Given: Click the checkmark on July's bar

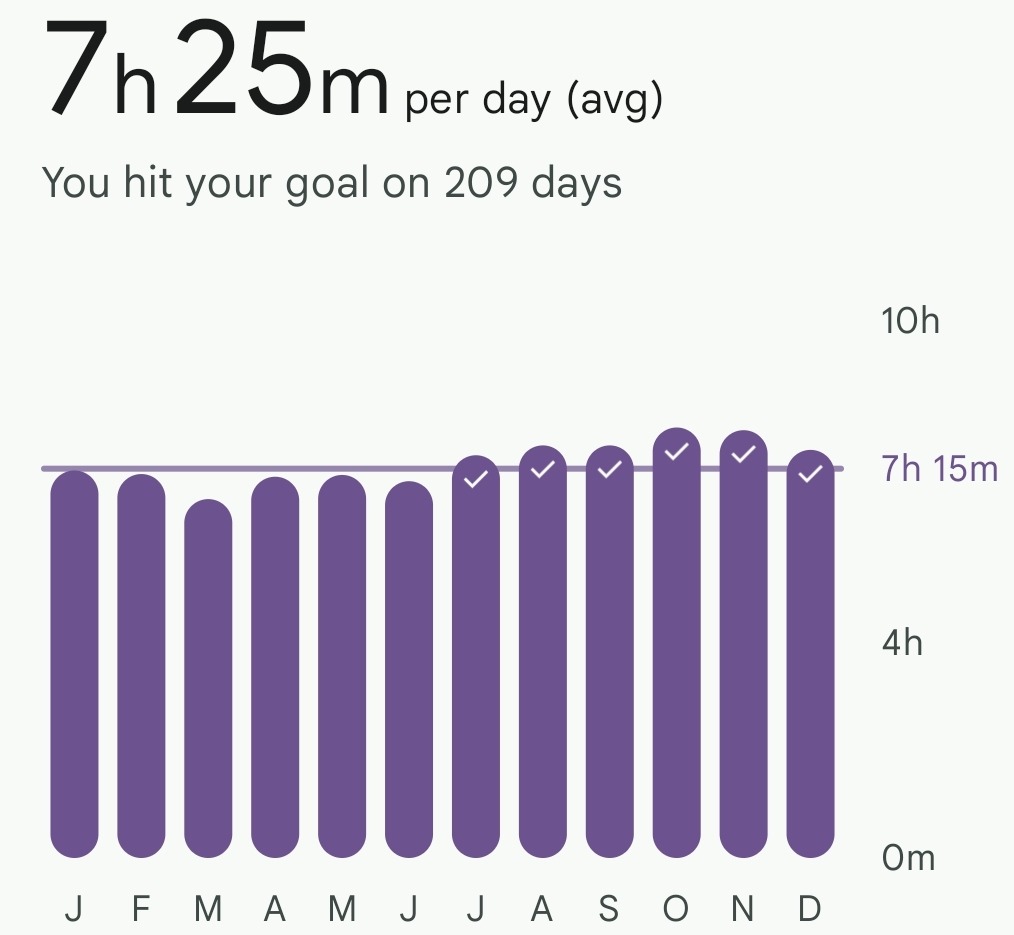Looking at the screenshot, I should tap(476, 479).
